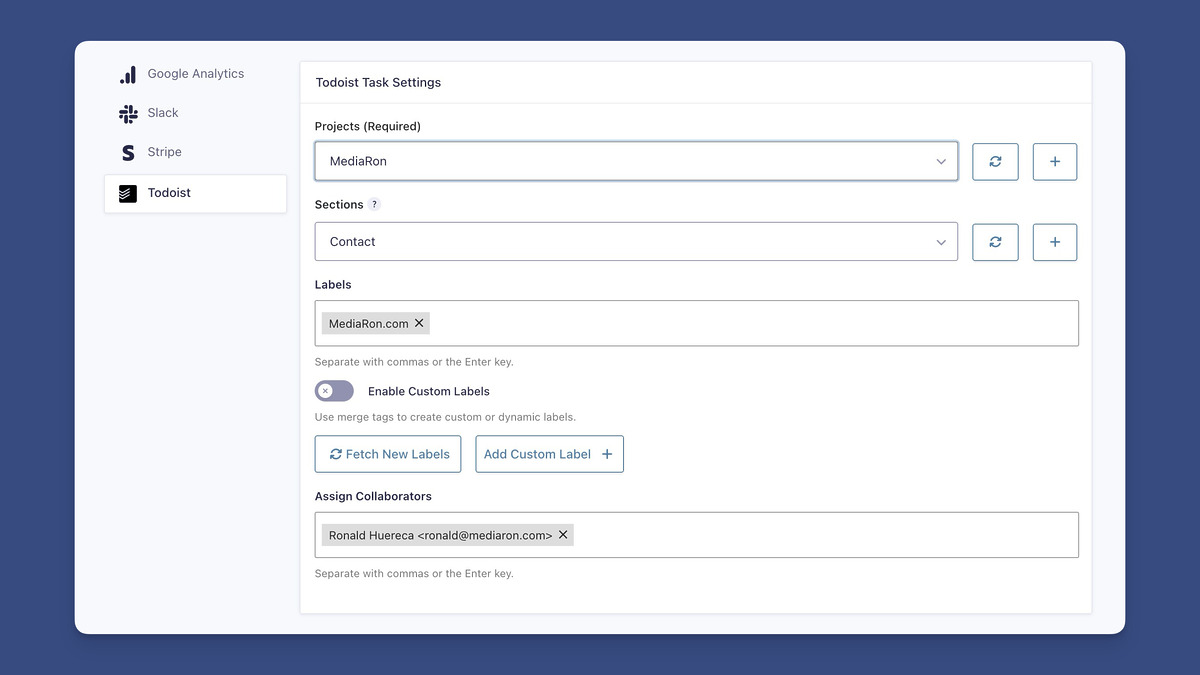
Task: Refresh the Projects list
Action: tap(995, 161)
